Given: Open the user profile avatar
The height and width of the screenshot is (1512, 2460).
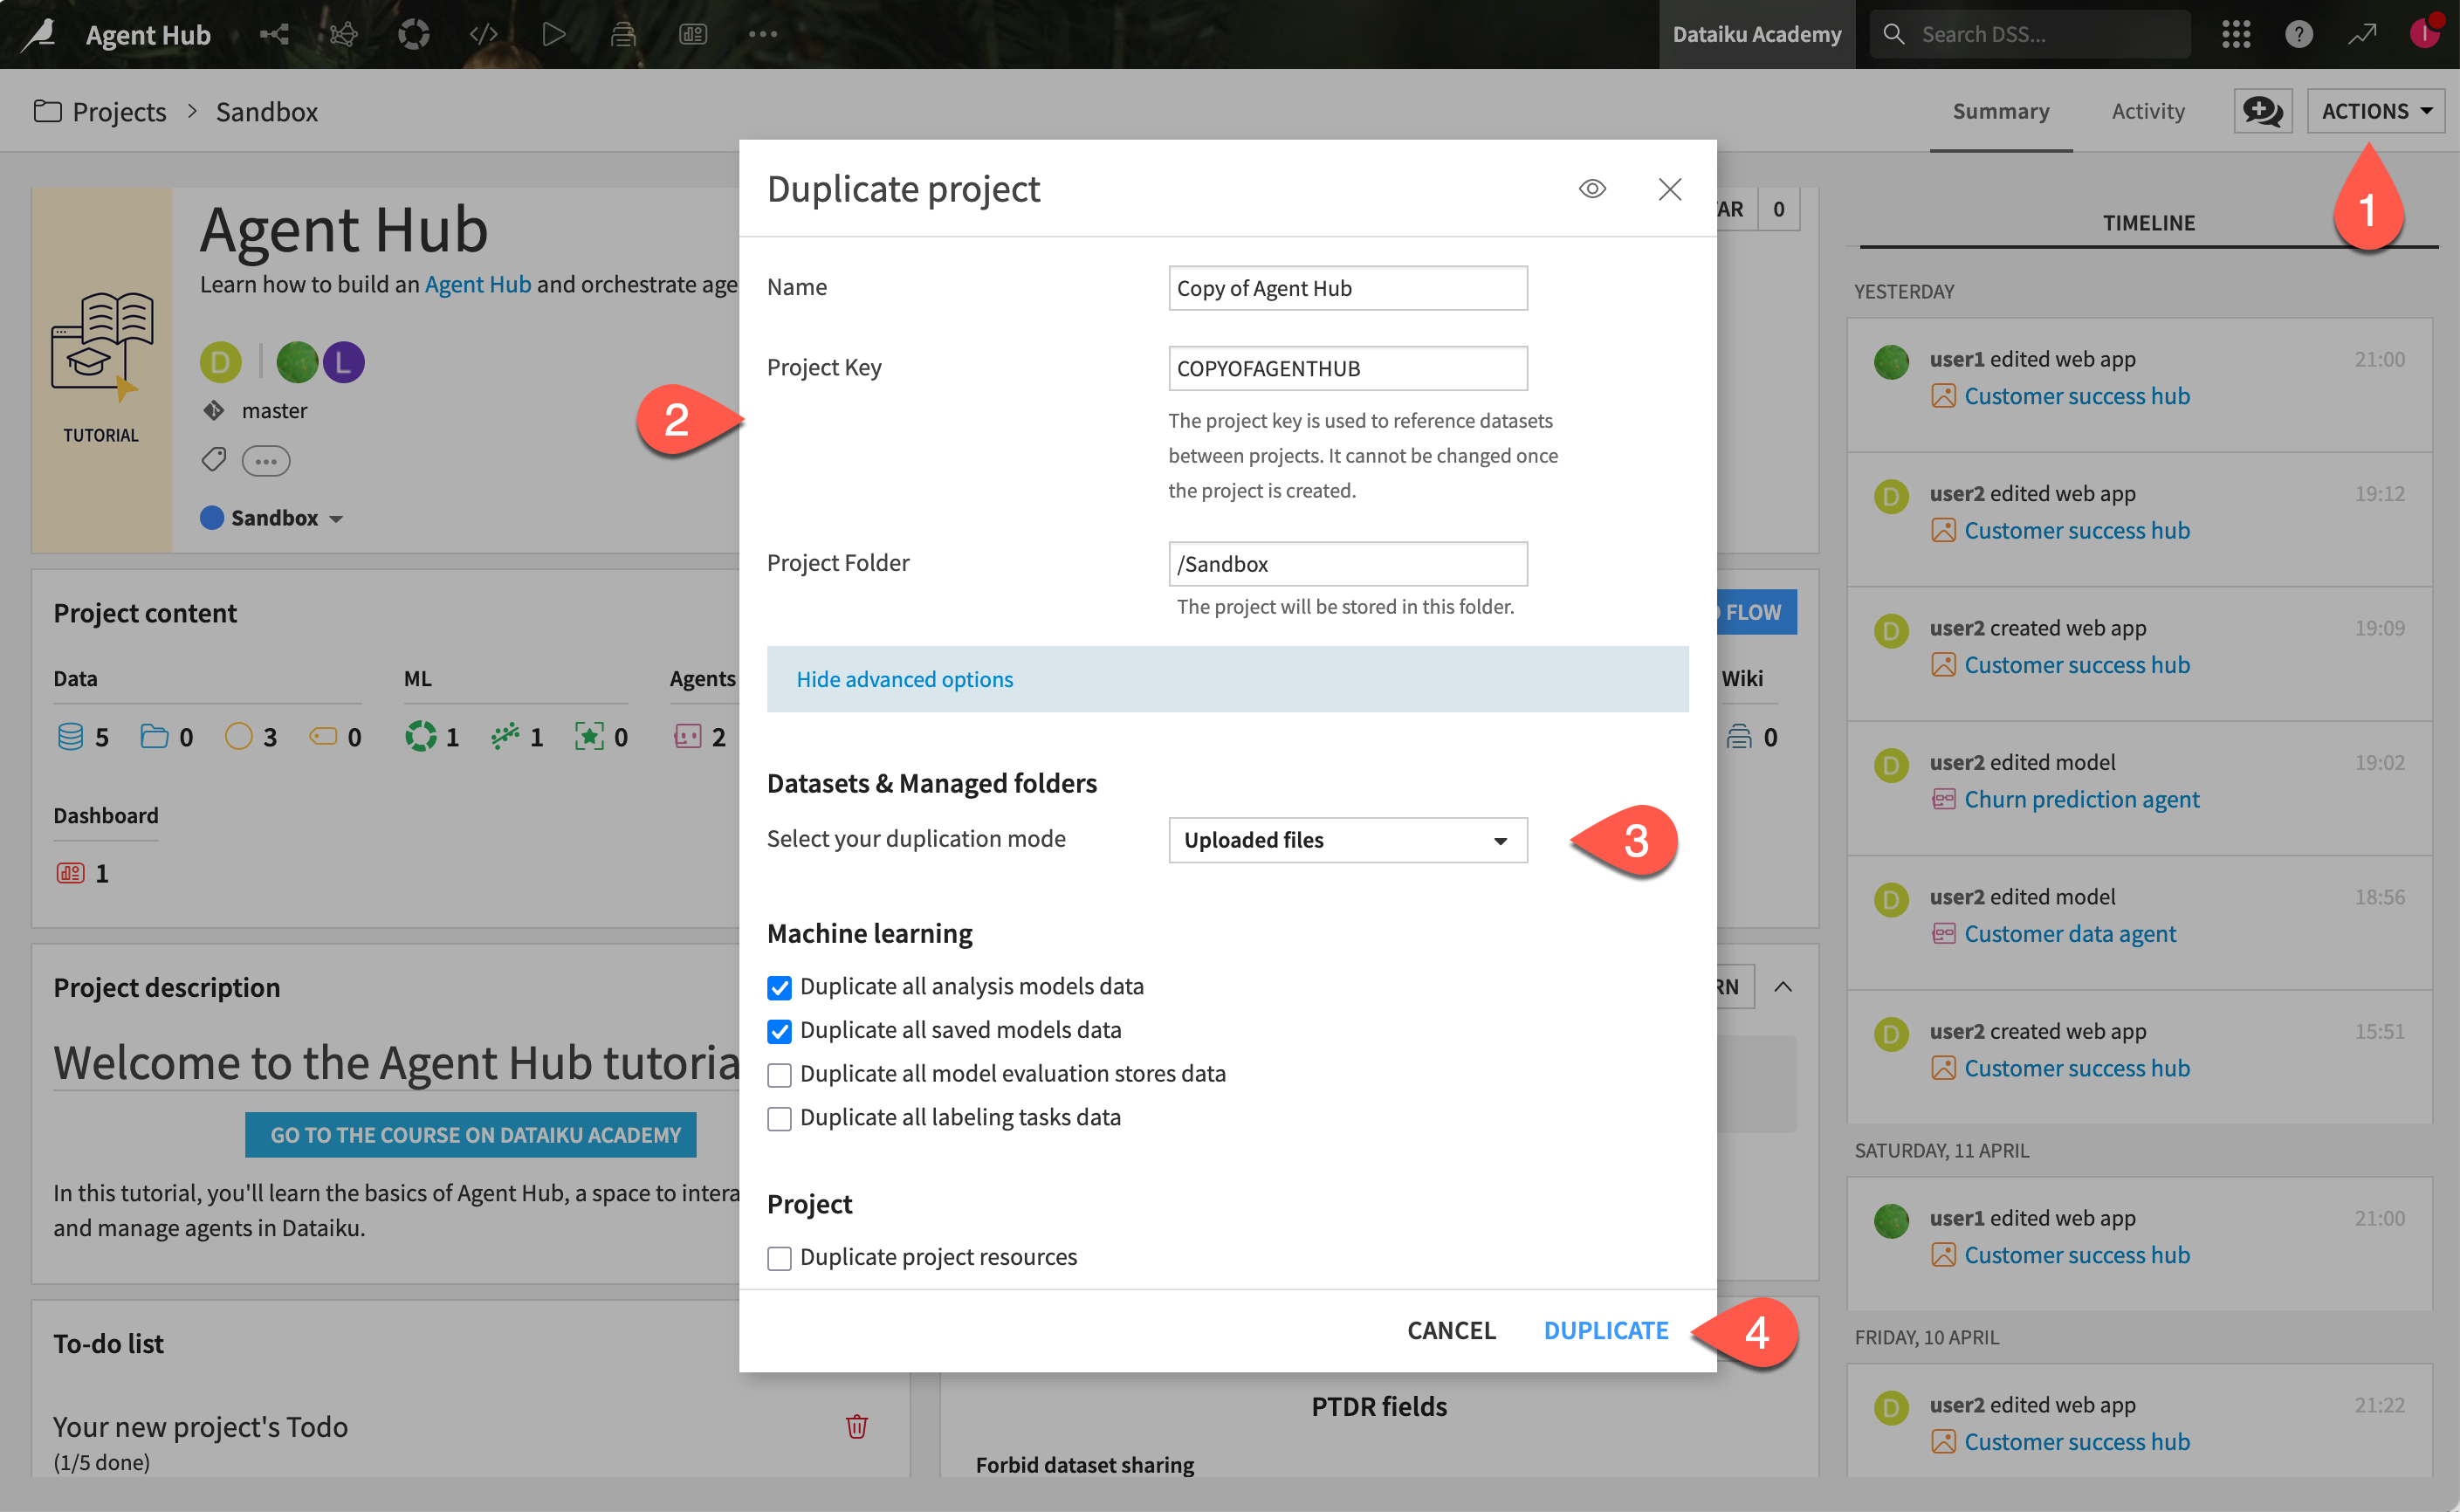Looking at the screenshot, I should [x=2425, y=33].
